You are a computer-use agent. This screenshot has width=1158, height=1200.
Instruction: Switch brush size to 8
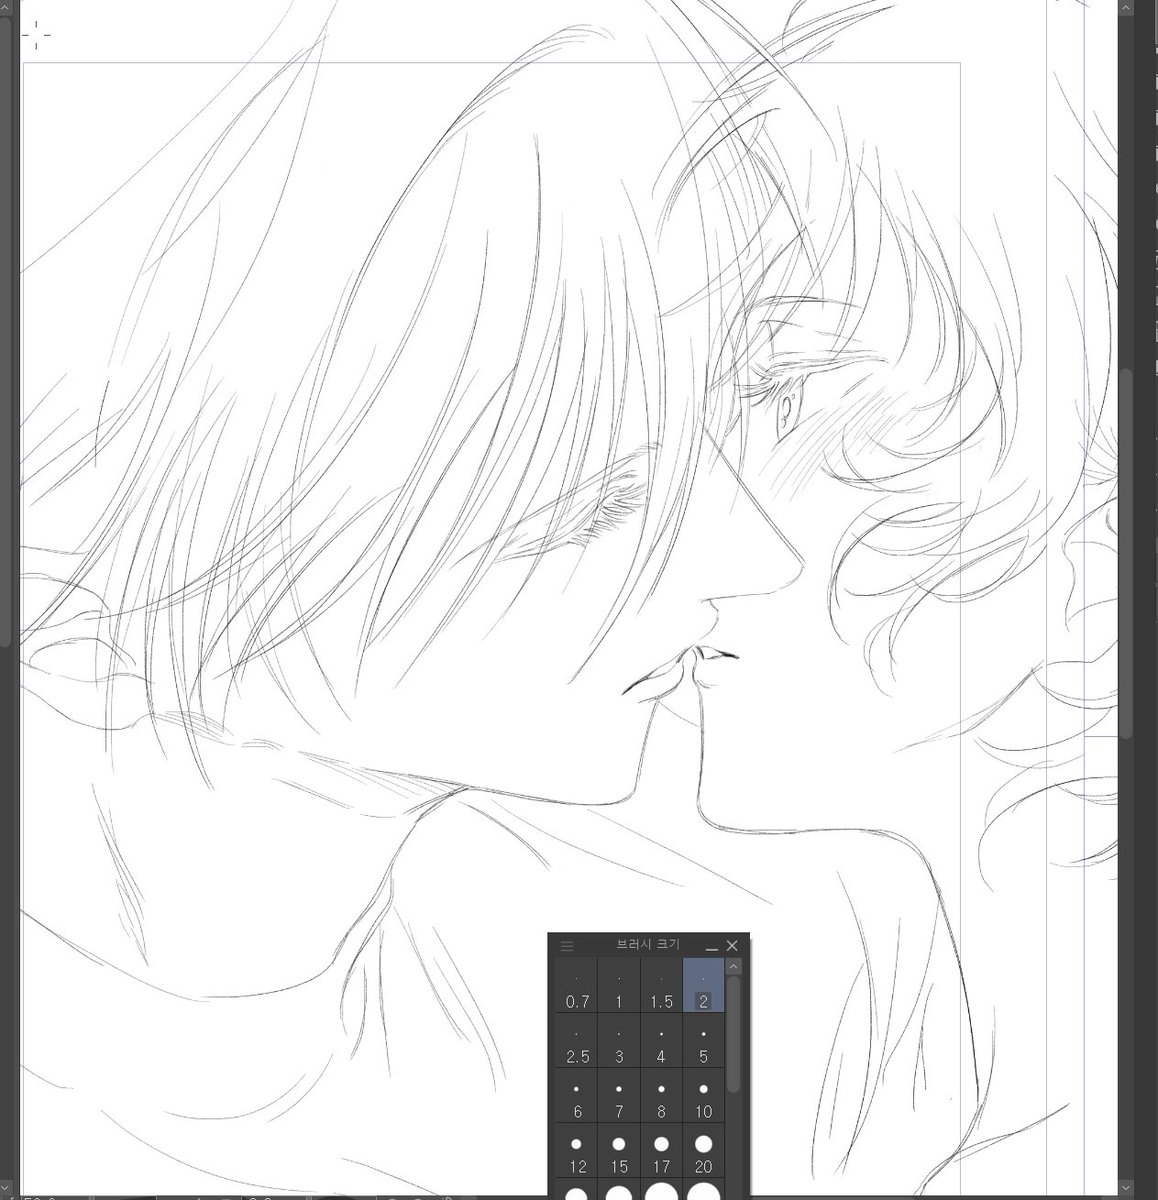click(661, 1095)
